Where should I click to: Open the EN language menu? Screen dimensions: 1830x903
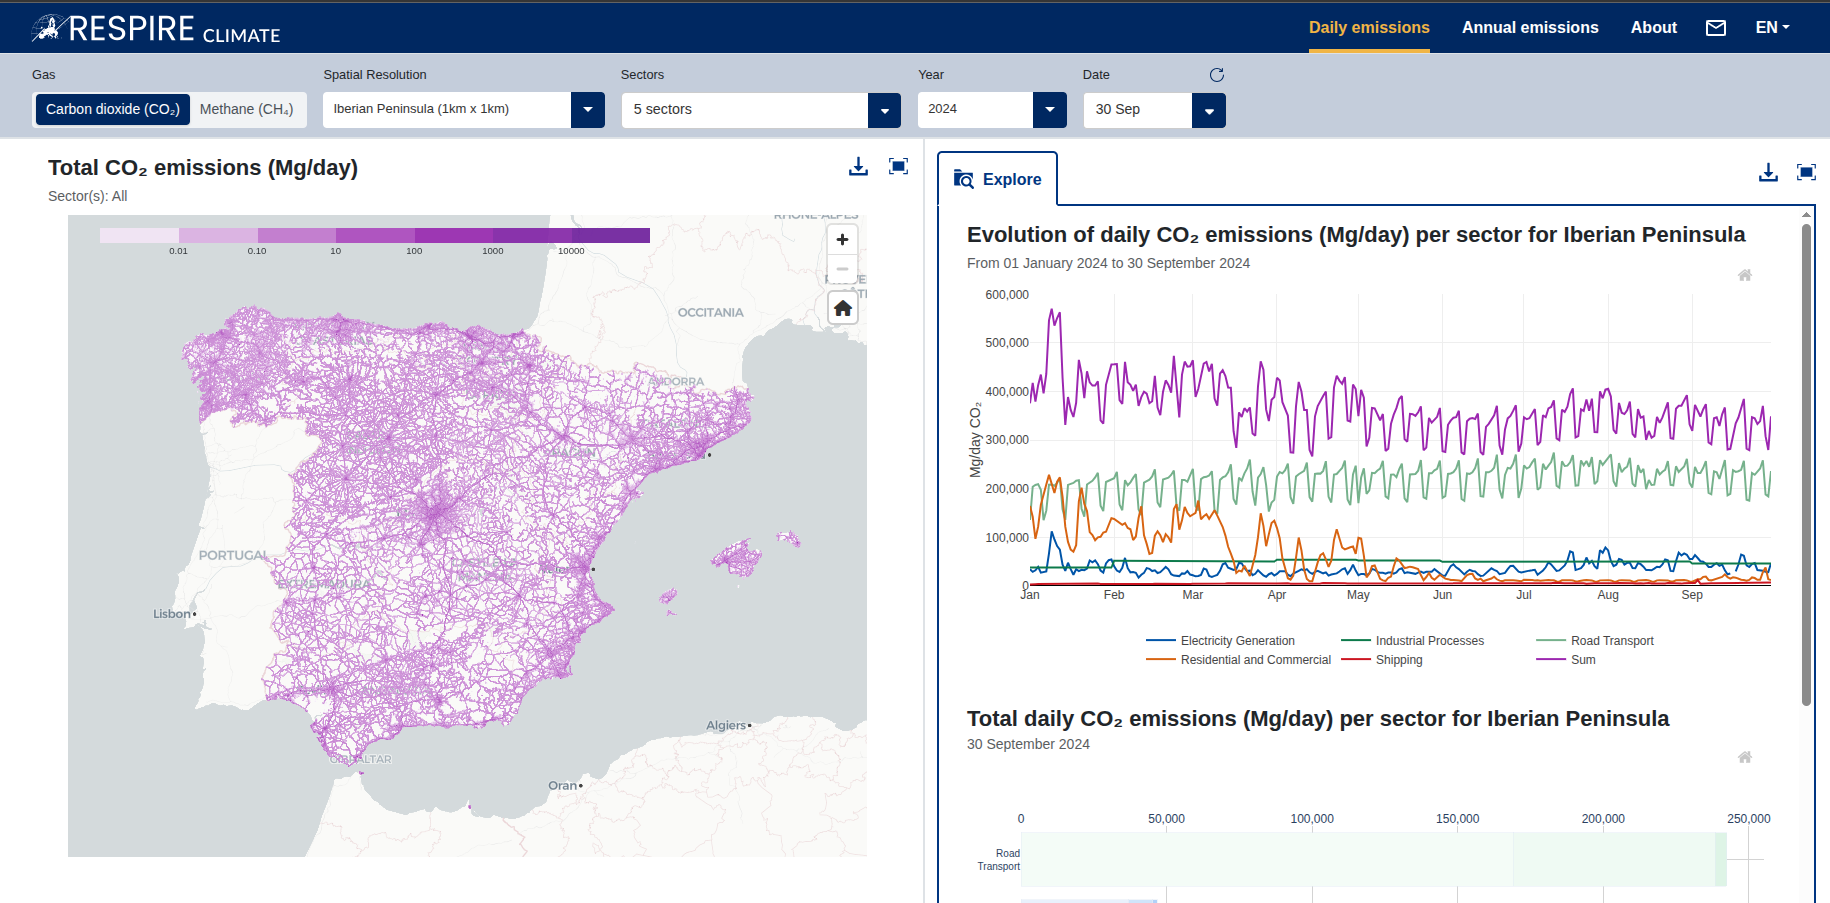pos(1771,27)
